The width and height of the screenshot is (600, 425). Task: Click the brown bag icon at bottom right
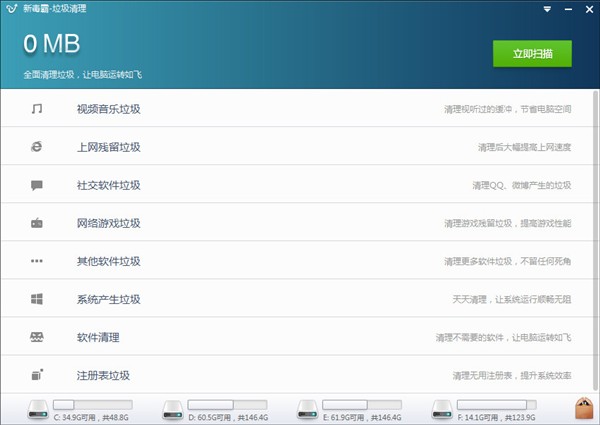[584, 408]
